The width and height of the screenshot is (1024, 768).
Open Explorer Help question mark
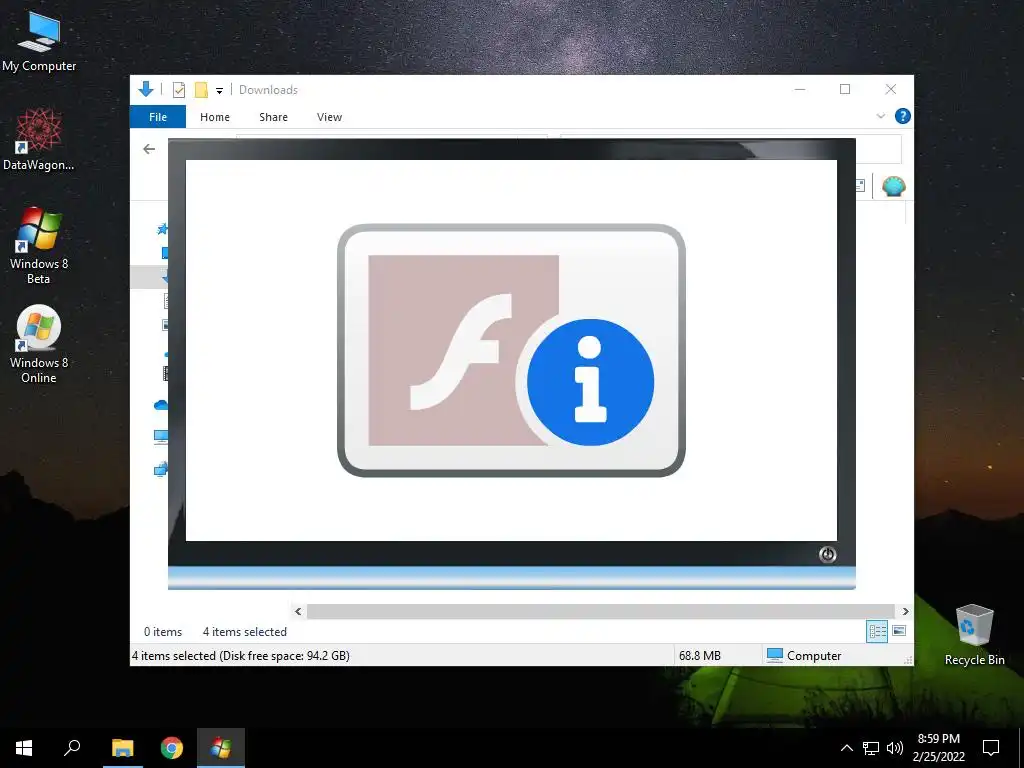pyautogui.click(x=903, y=116)
